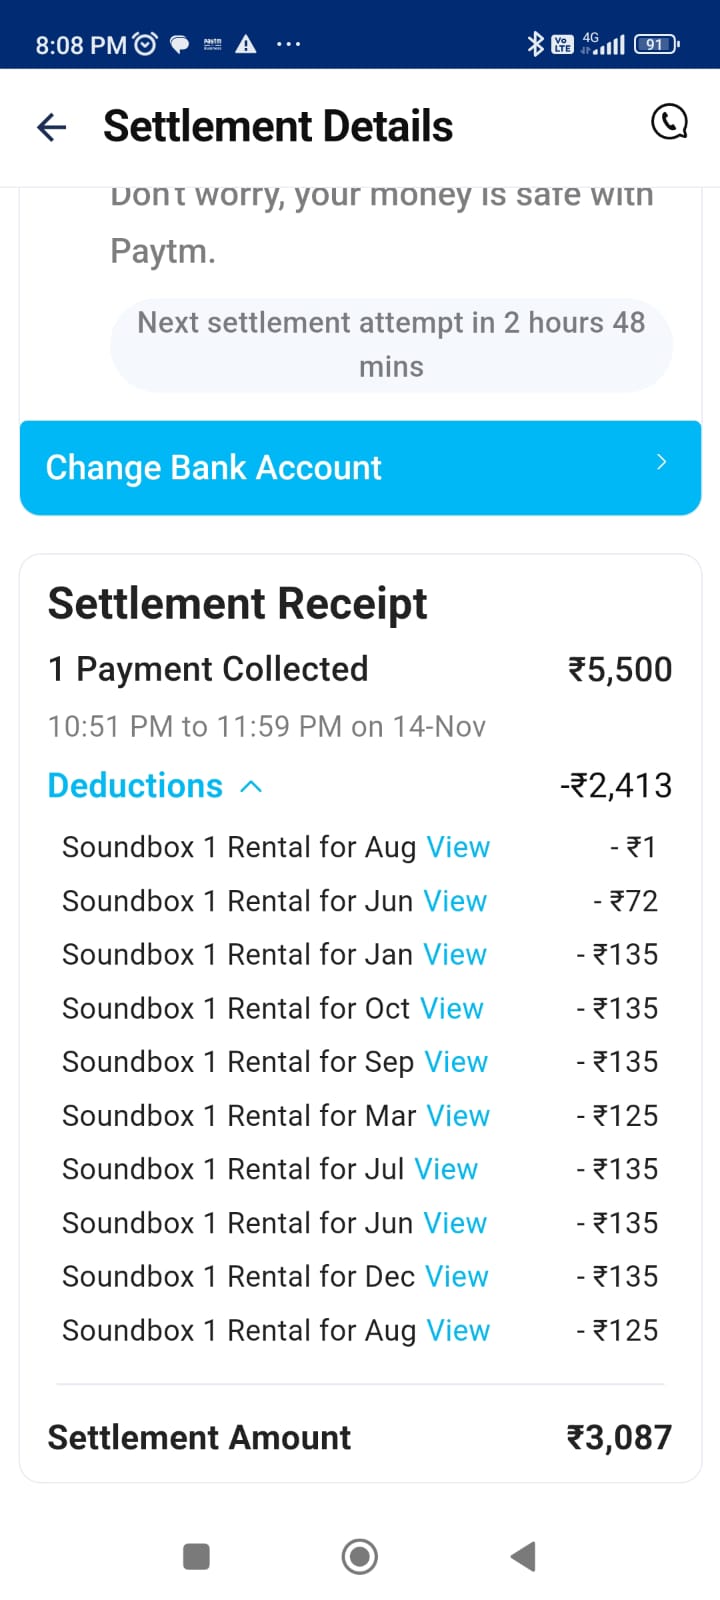Image resolution: width=720 pixels, height=1600 pixels.
Task: Tap the alarm icon in status bar
Action: [146, 44]
